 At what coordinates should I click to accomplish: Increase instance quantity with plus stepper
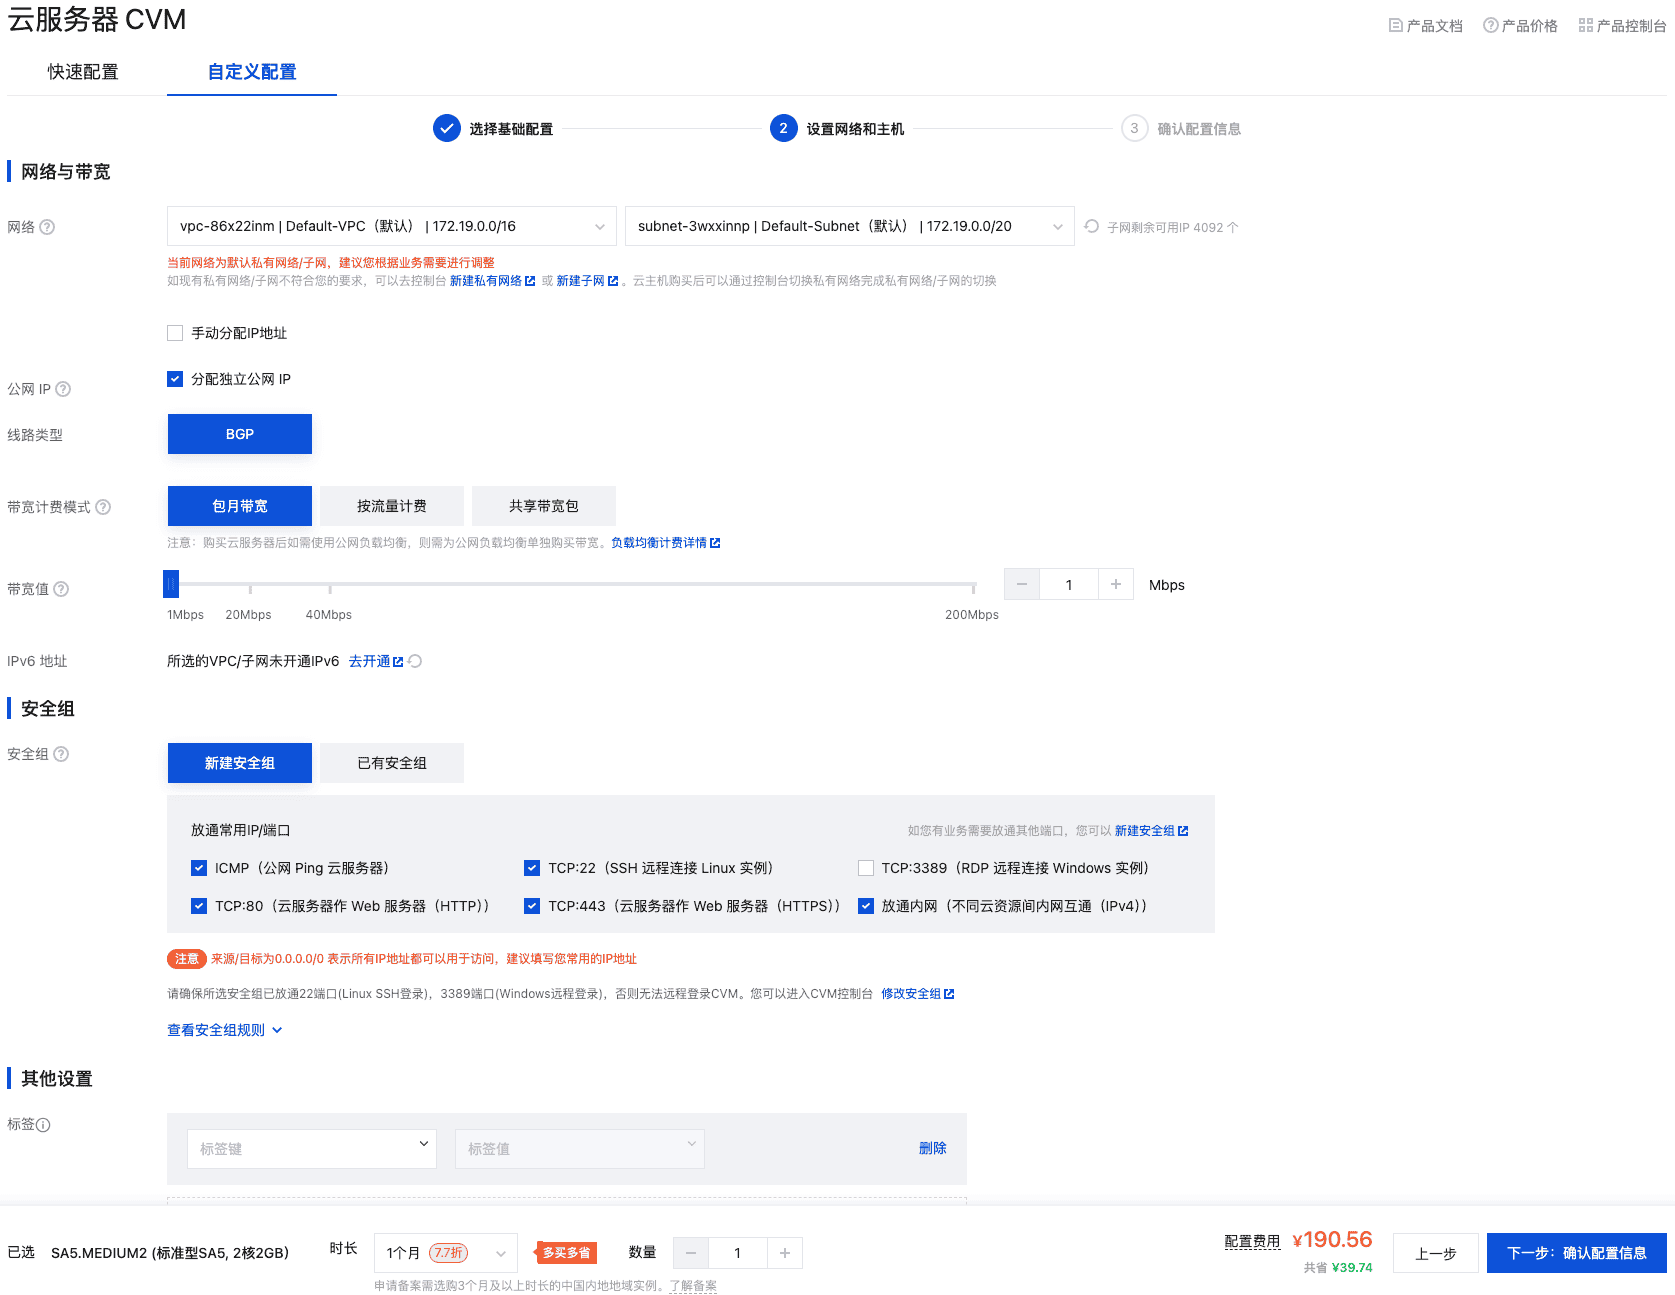[785, 1252]
